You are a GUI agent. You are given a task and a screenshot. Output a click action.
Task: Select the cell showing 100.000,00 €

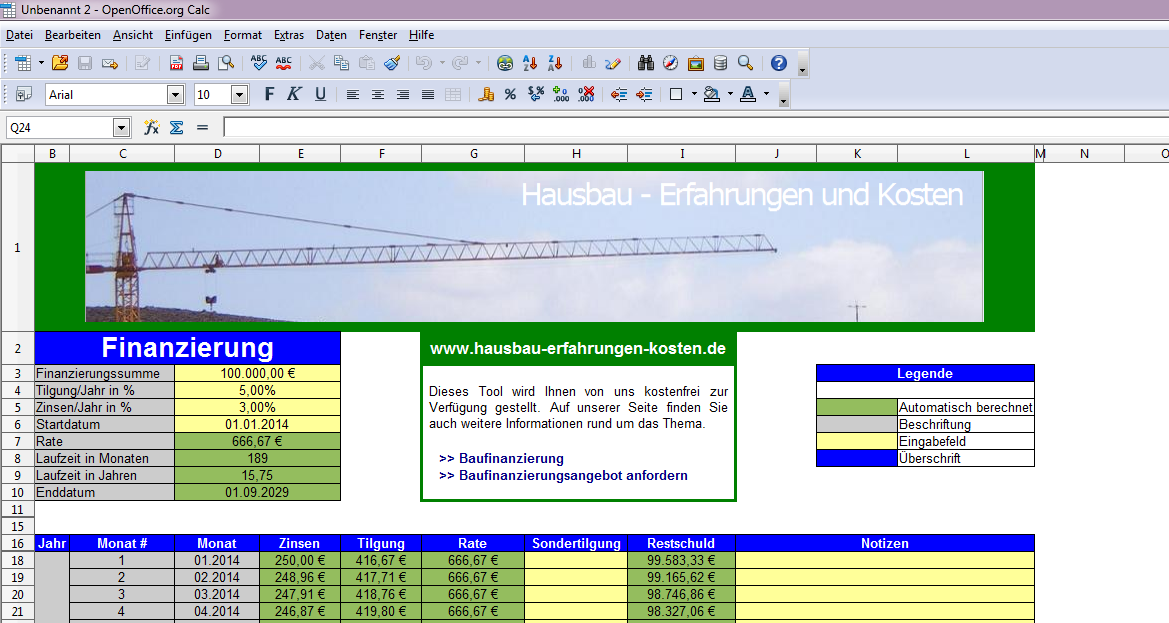pyautogui.click(x=259, y=371)
